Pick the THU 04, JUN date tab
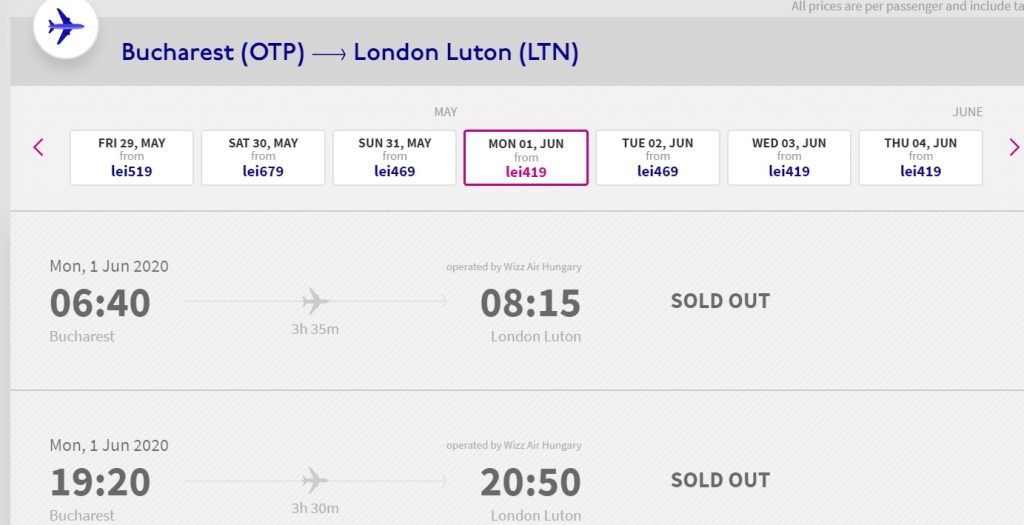Screen dimensions: 1024x525 click(x=920, y=157)
